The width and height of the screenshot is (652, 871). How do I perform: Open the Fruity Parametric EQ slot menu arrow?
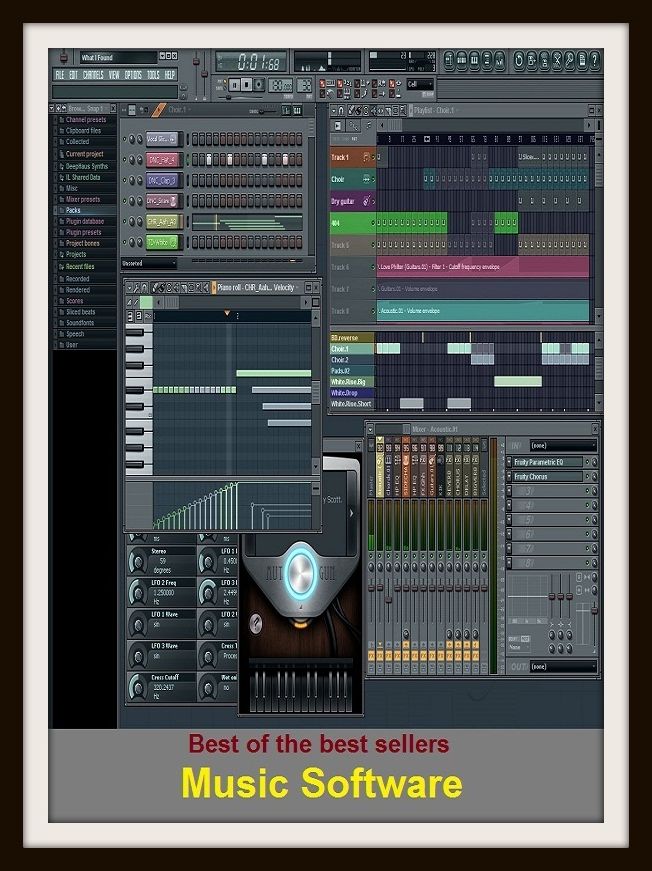pyautogui.click(x=509, y=462)
